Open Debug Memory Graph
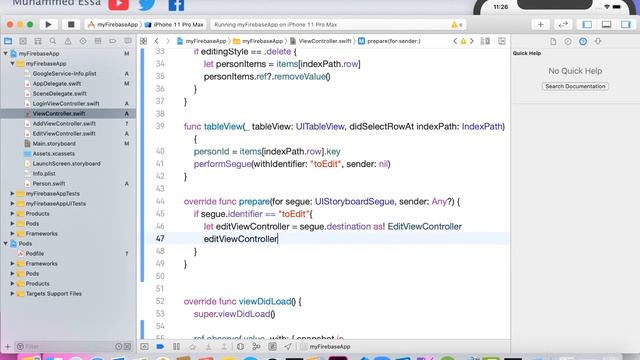This screenshot has width=640, height=360. (256, 347)
